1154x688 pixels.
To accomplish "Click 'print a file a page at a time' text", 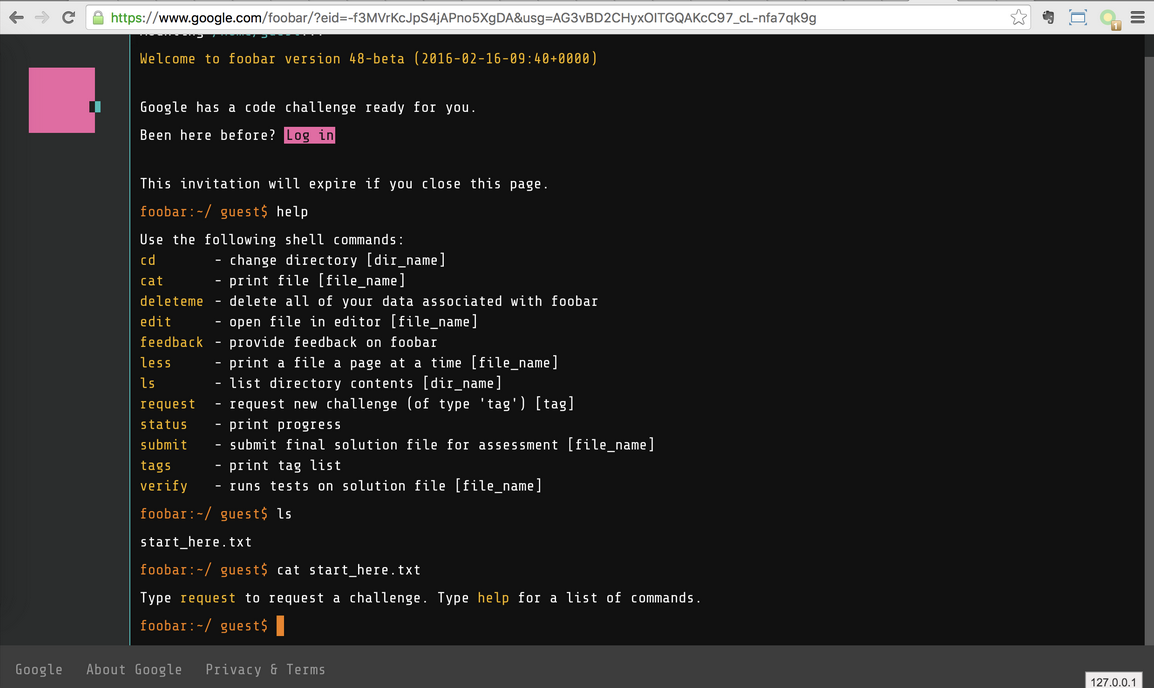I will 394,363.
